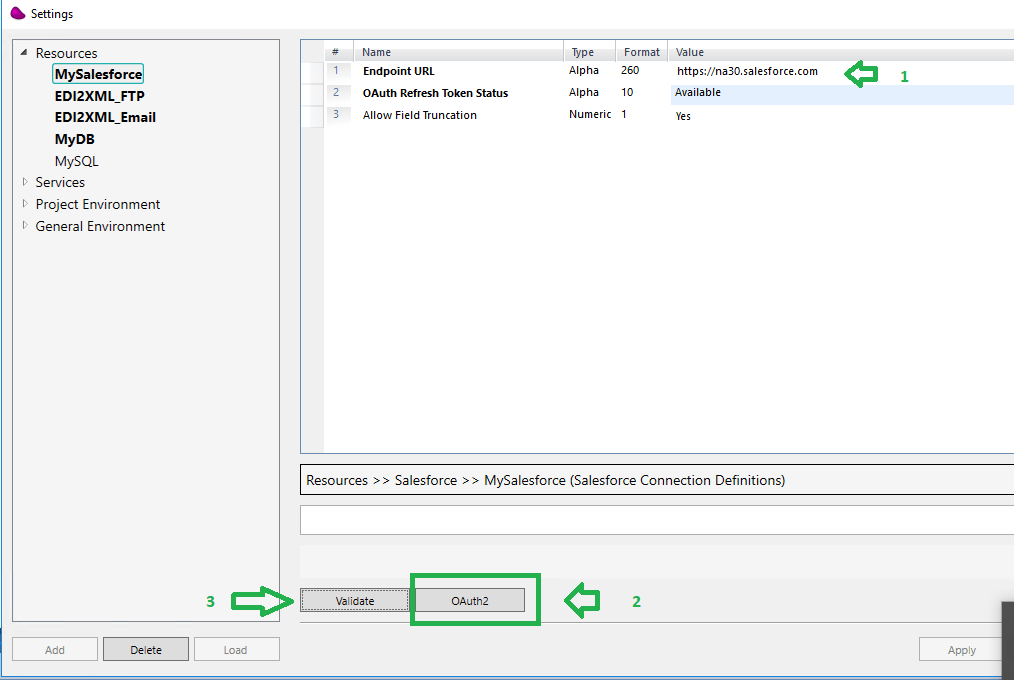This screenshot has height=680, width=1014.
Task: Click the Apply button
Action: 962,650
